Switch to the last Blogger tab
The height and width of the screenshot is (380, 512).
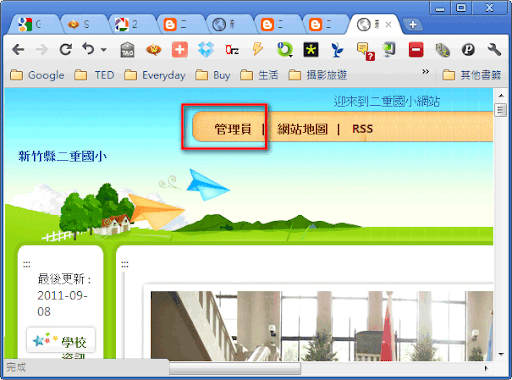327,24
